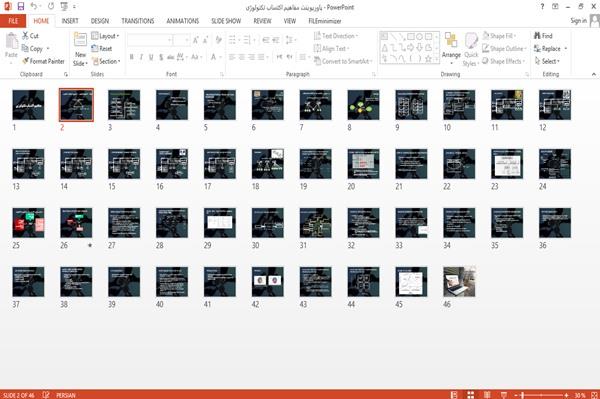Click the zoom slider in status bar
Image resolution: width=600 pixels, height=399 pixels.
click(x=541, y=395)
